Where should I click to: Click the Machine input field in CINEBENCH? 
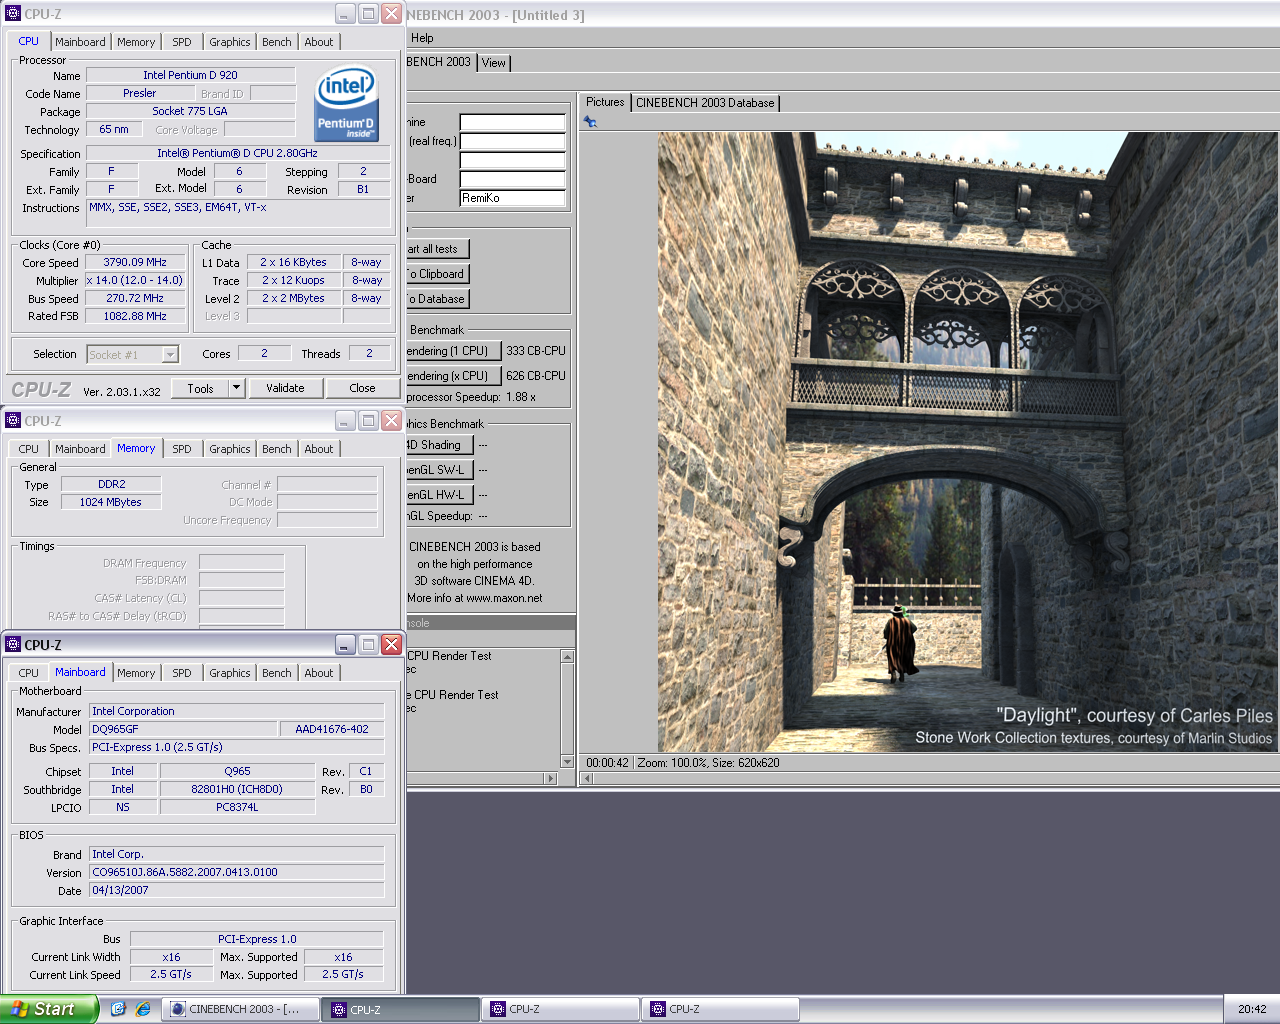513,122
